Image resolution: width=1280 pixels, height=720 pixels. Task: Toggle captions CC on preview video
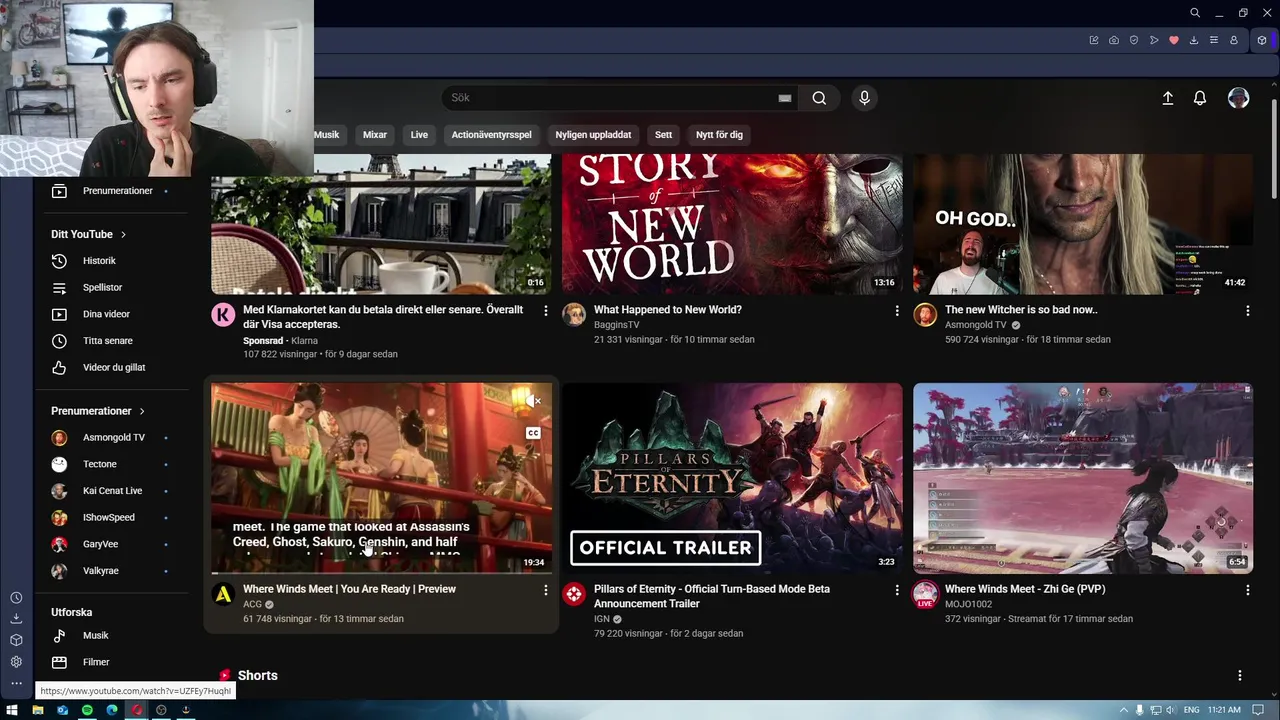[533, 433]
